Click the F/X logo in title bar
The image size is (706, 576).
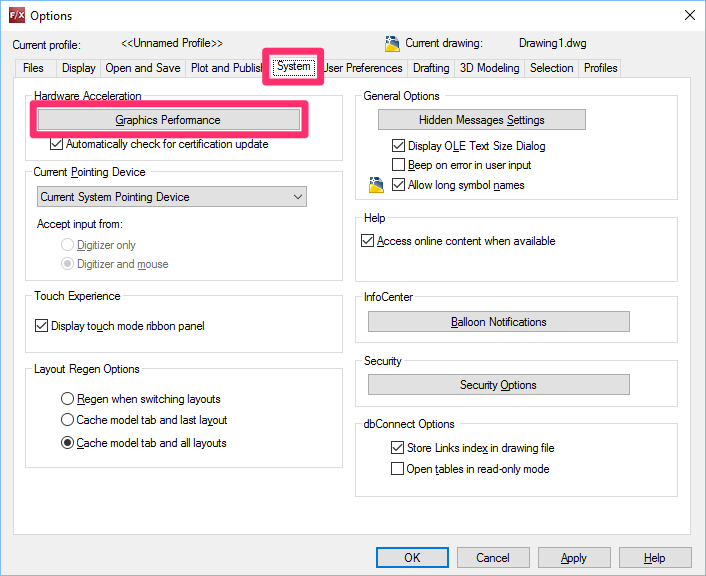(x=17, y=15)
